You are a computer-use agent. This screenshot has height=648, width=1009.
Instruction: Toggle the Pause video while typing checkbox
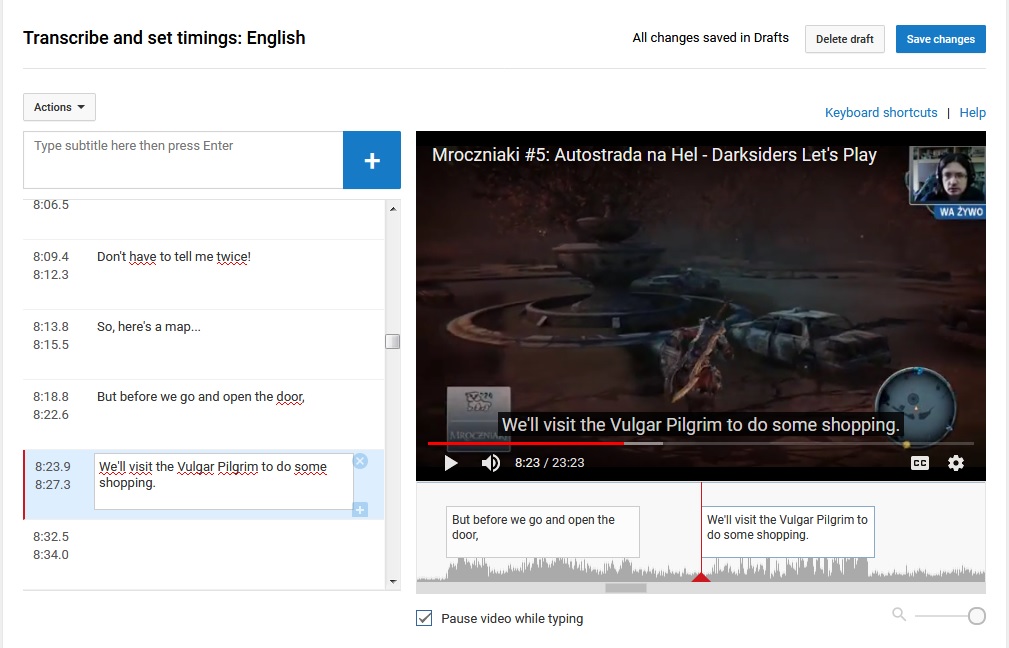pos(424,618)
